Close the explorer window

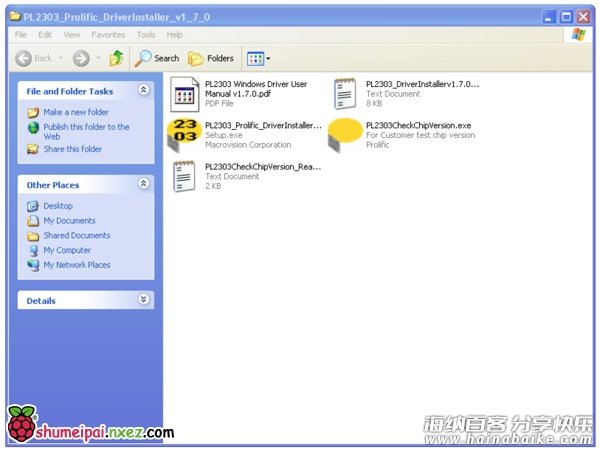[x=584, y=17]
